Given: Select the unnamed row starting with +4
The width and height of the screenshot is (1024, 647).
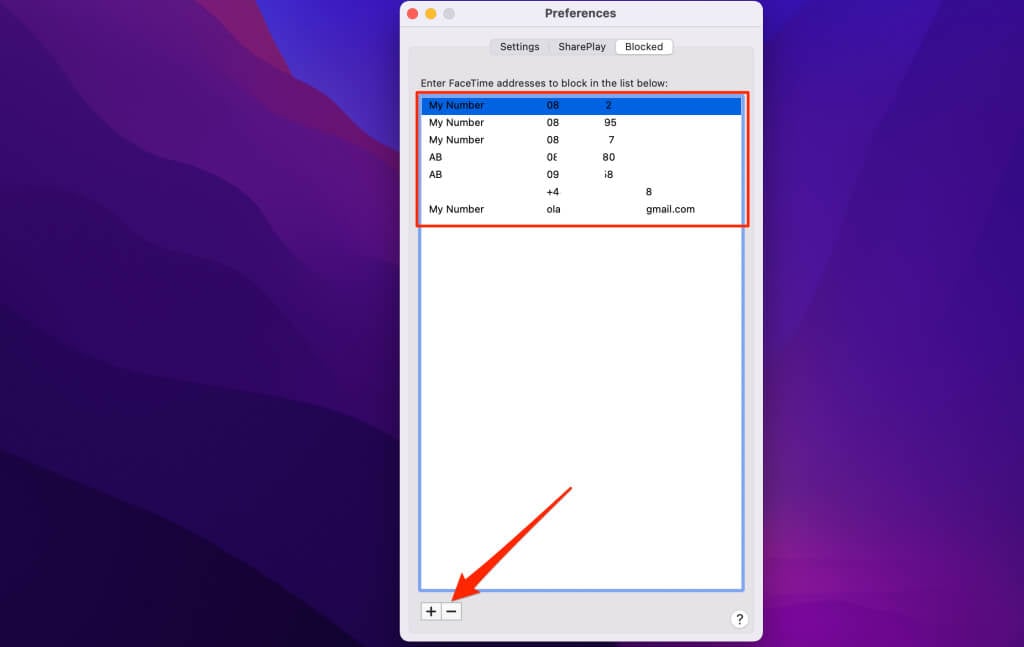Looking at the screenshot, I should (581, 192).
